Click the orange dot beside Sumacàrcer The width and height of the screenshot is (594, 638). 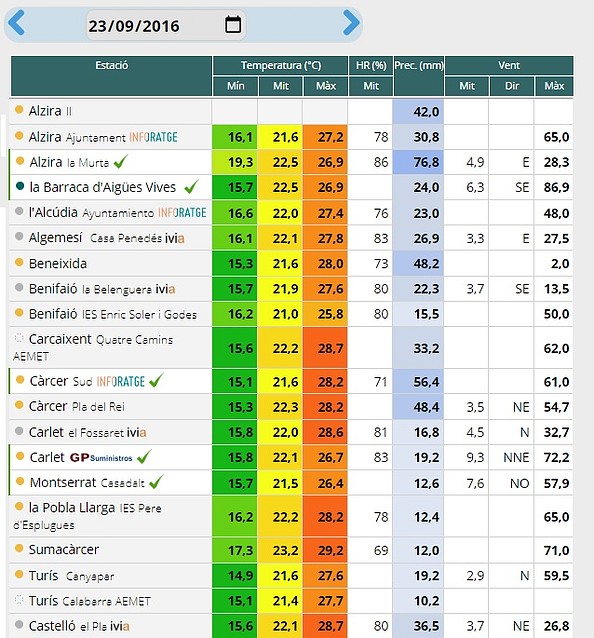pos(19,548)
